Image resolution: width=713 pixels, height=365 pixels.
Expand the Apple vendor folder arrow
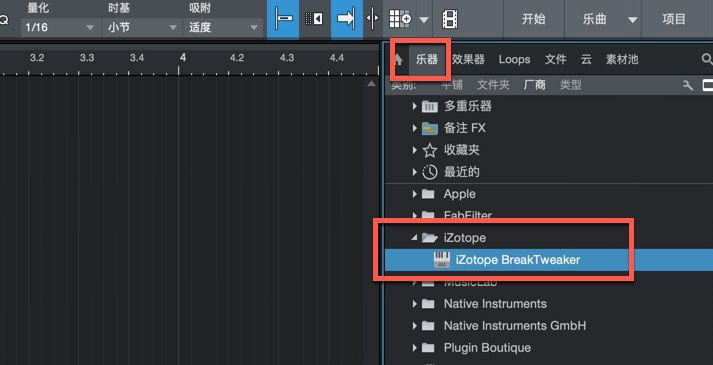414,194
